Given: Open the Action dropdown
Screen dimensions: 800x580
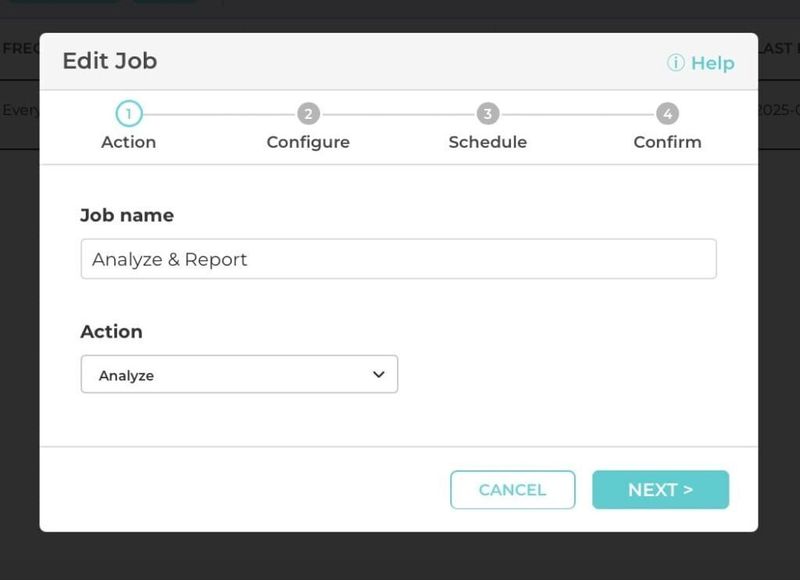Looking at the screenshot, I should click(x=239, y=374).
